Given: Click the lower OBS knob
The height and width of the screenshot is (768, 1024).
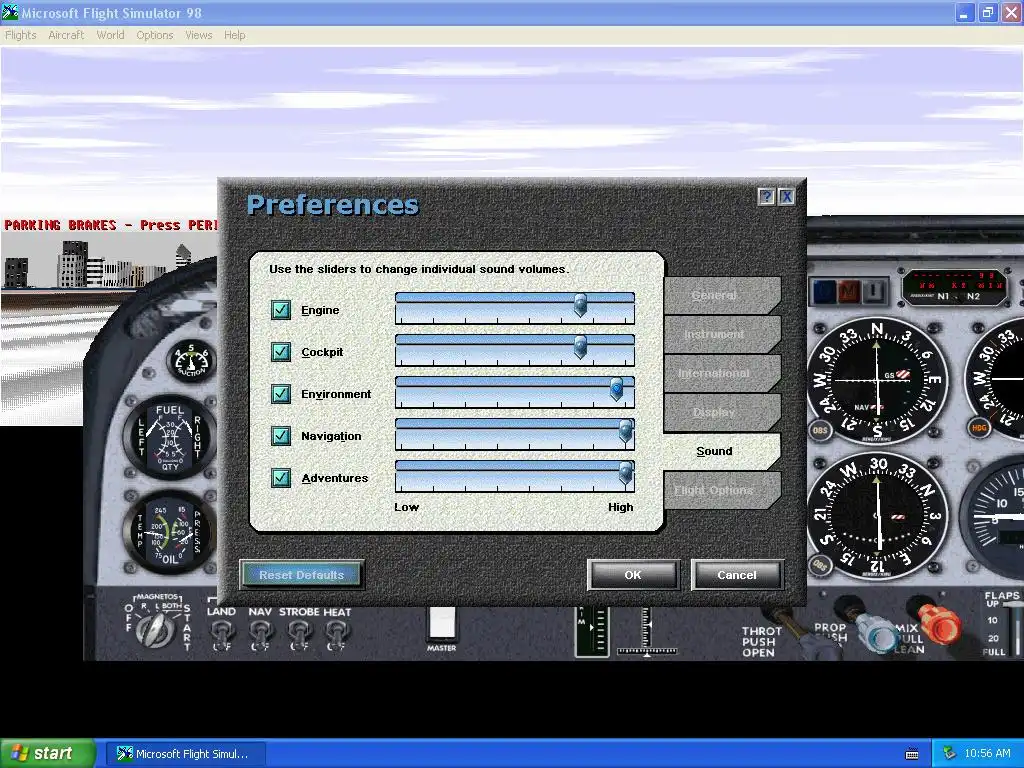Looking at the screenshot, I should [x=820, y=565].
